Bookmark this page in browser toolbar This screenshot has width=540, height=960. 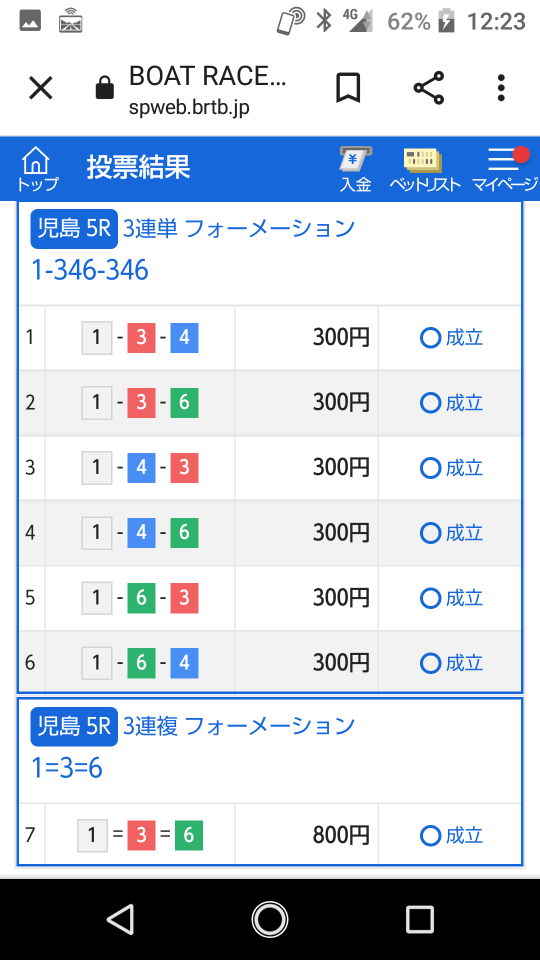(348, 89)
